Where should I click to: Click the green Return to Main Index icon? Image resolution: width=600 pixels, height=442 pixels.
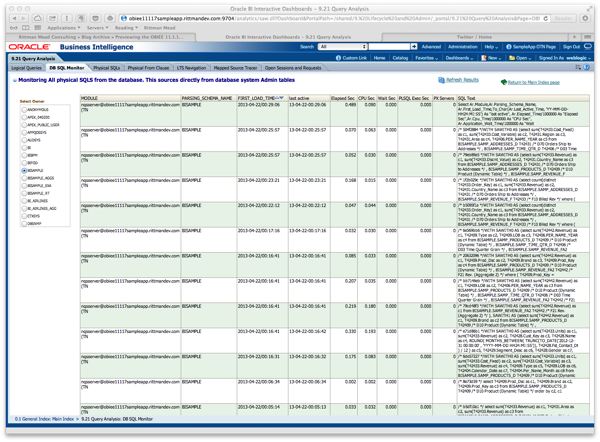tap(504, 82)
